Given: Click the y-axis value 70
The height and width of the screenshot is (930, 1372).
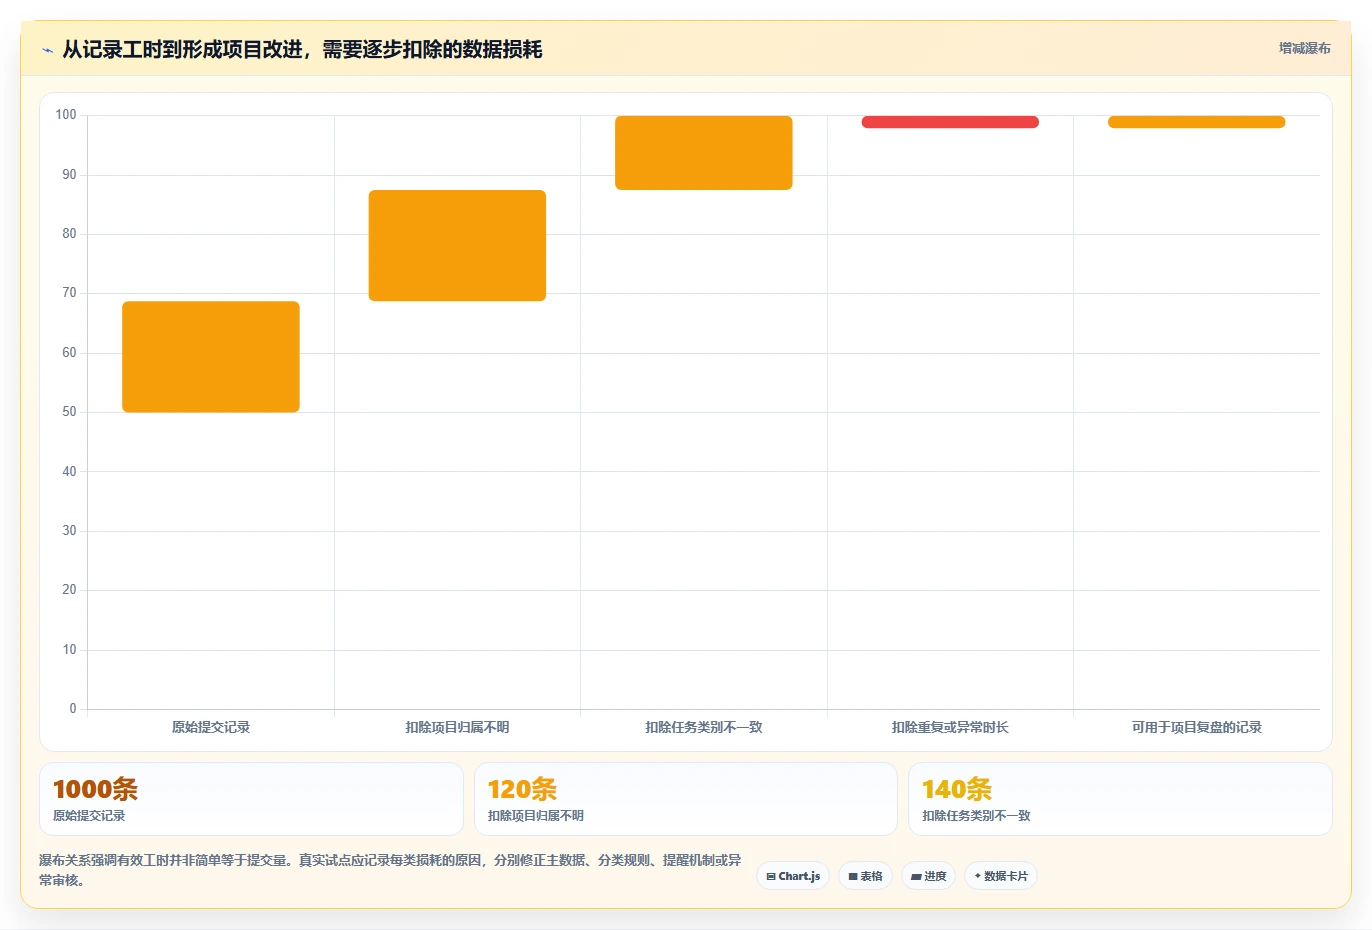Looking at the screenshot, I should (69, 293).
